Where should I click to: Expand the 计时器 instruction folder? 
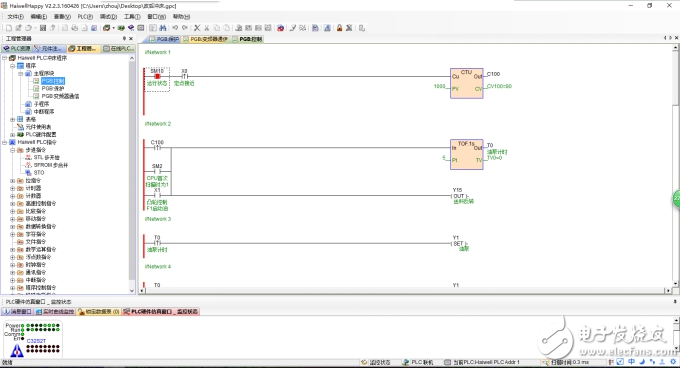point(13,188)
